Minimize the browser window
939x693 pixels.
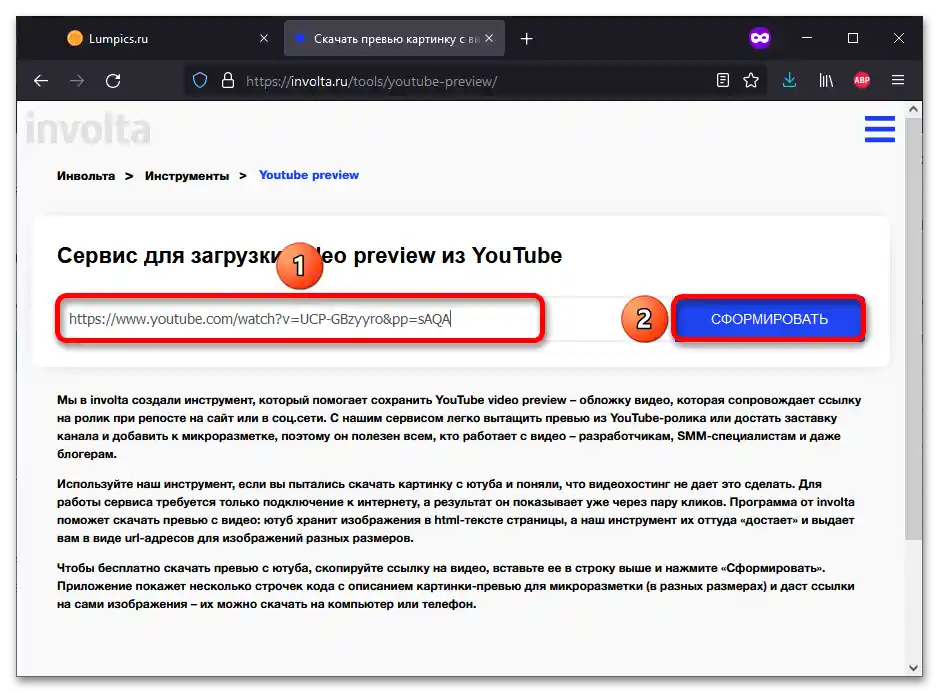click(x=807, y=38)
